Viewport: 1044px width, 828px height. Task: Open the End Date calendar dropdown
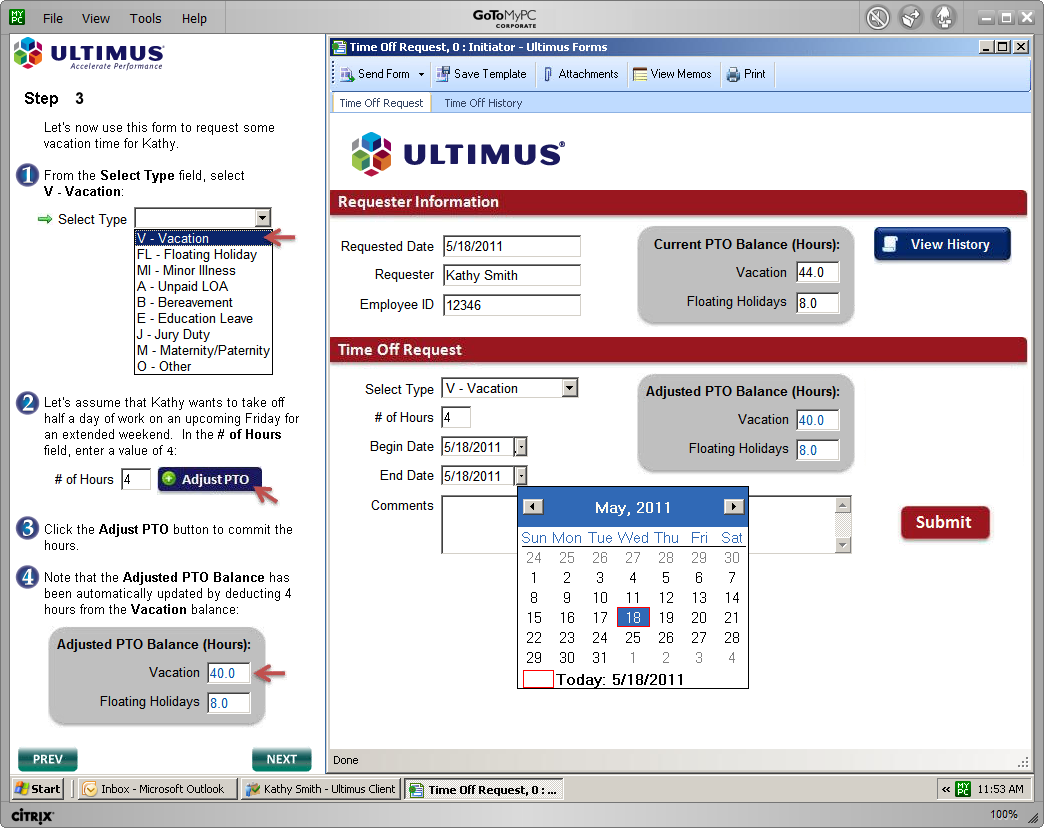[521, 476]
